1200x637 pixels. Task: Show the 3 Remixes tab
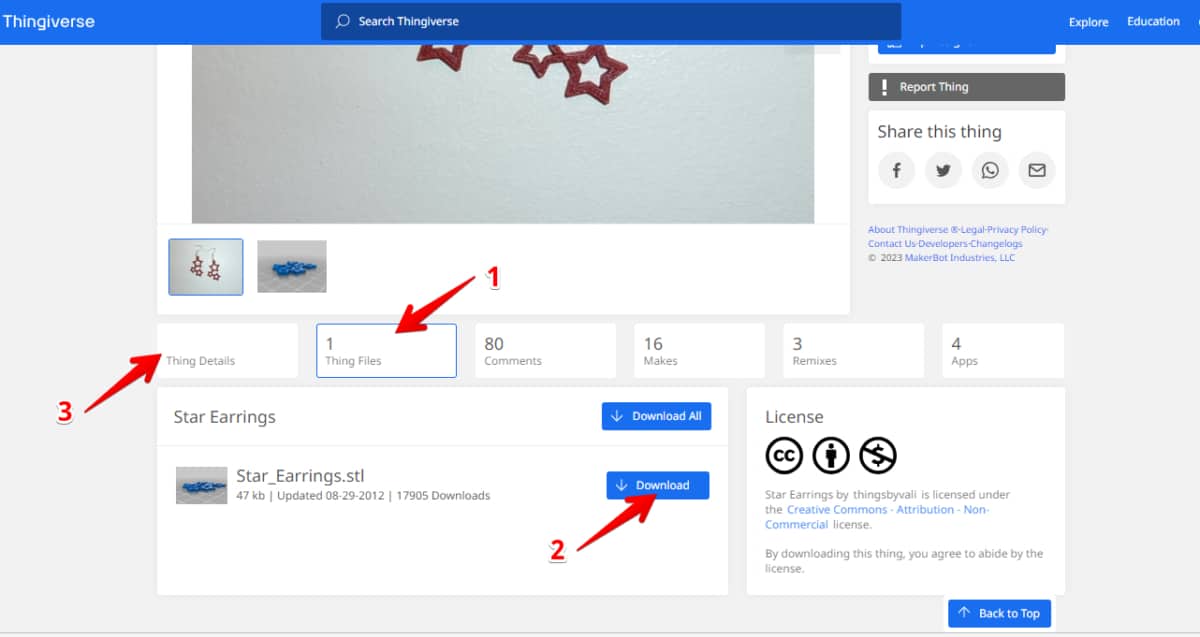853,350
